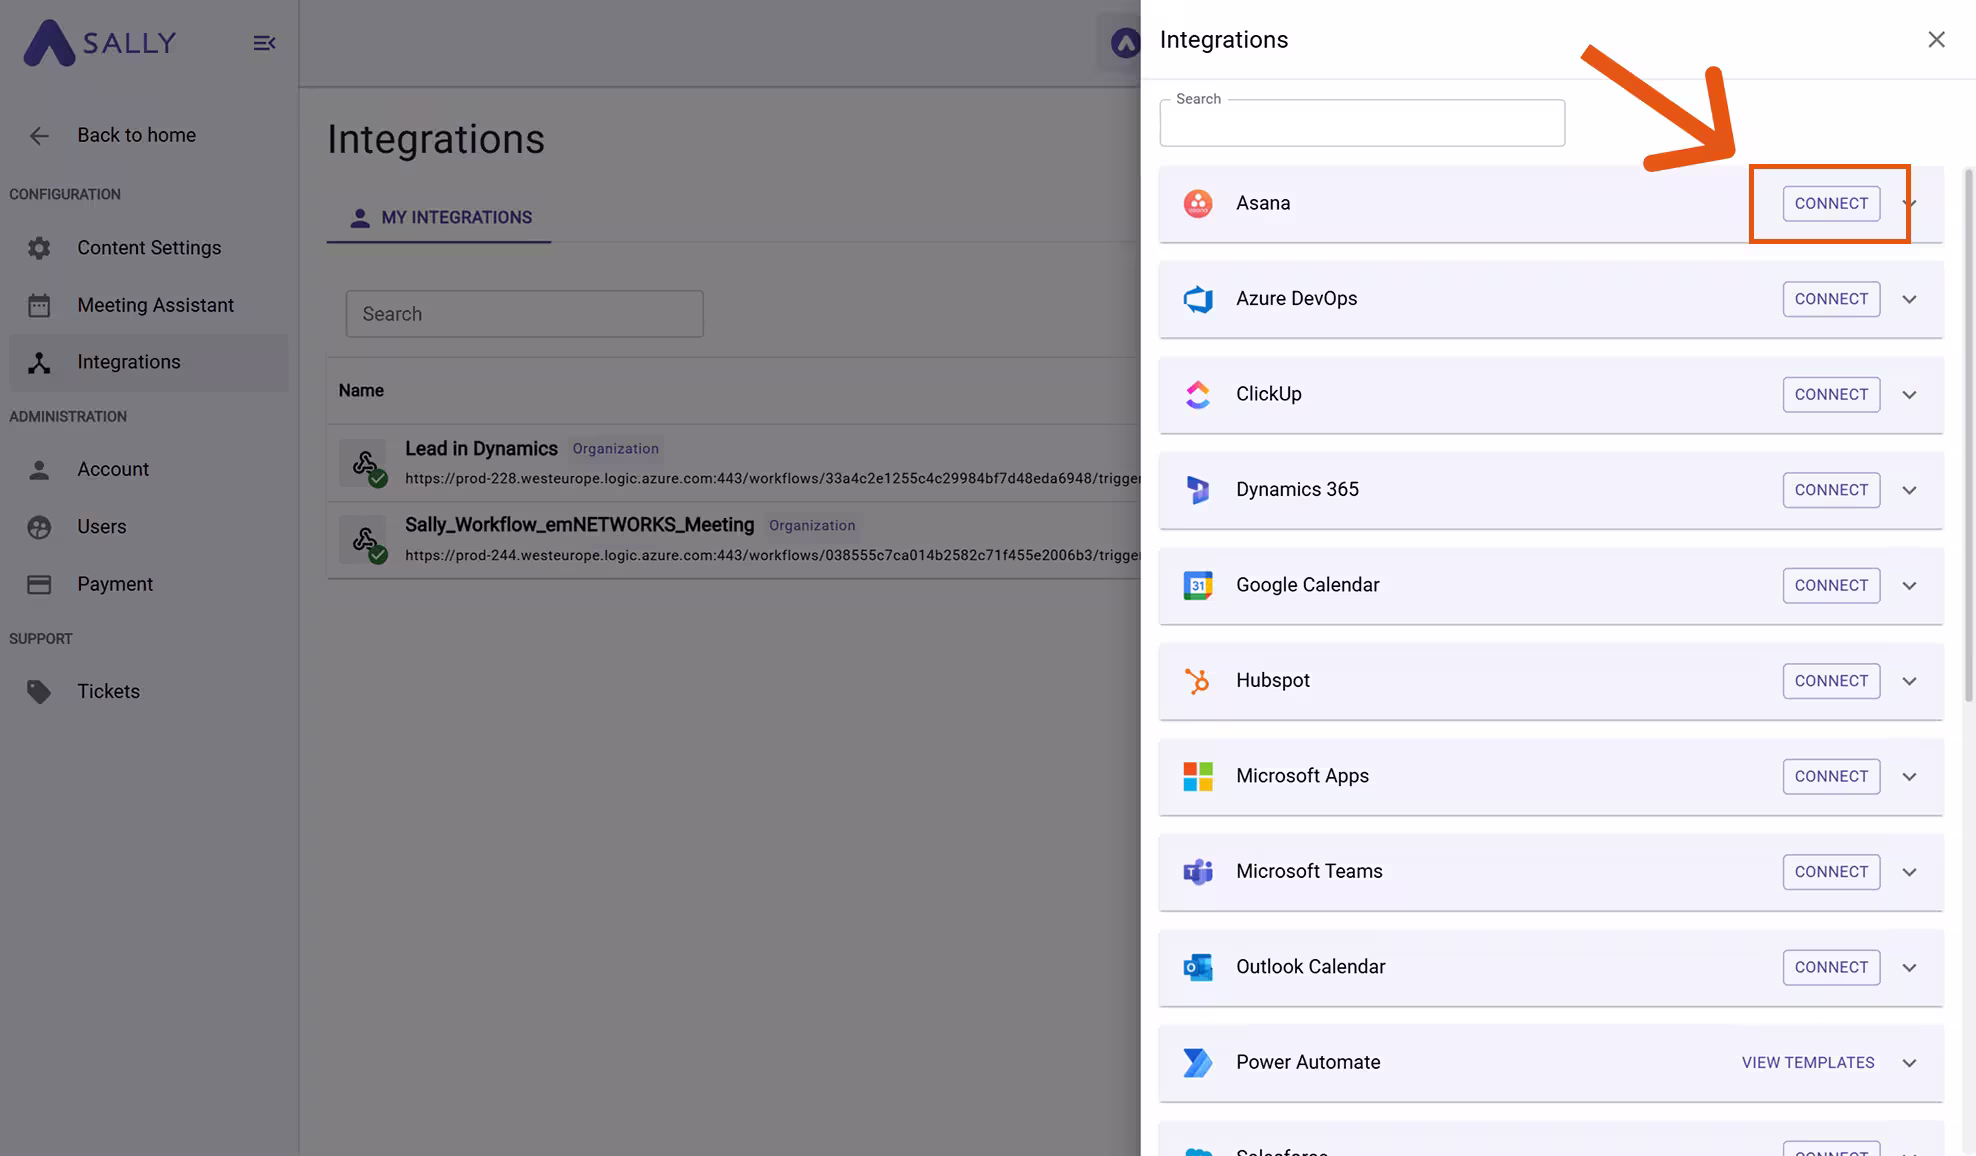Expand the Microsoft Apps row chevron
The height and width of the screenshot is (1156, 1976).
[1909, 777]
